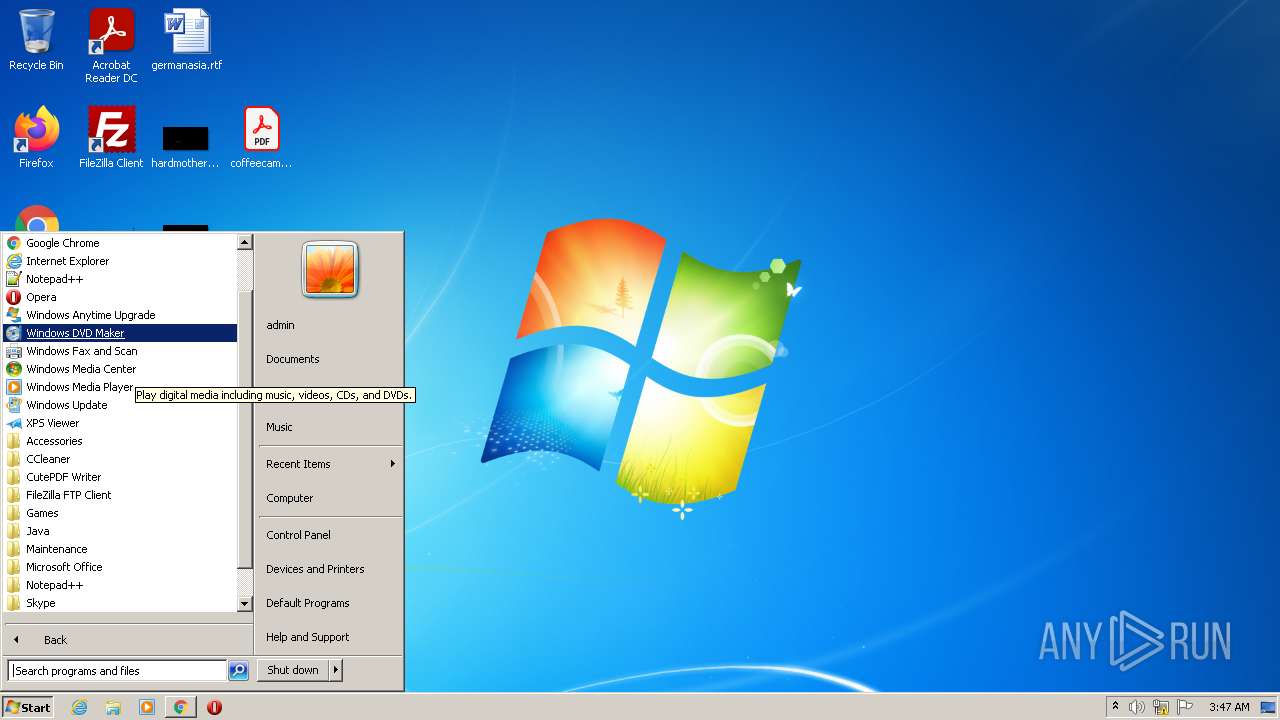Select germanasia.rtf file on desktop
The image size is (1280, 720).
click(187, 40)
